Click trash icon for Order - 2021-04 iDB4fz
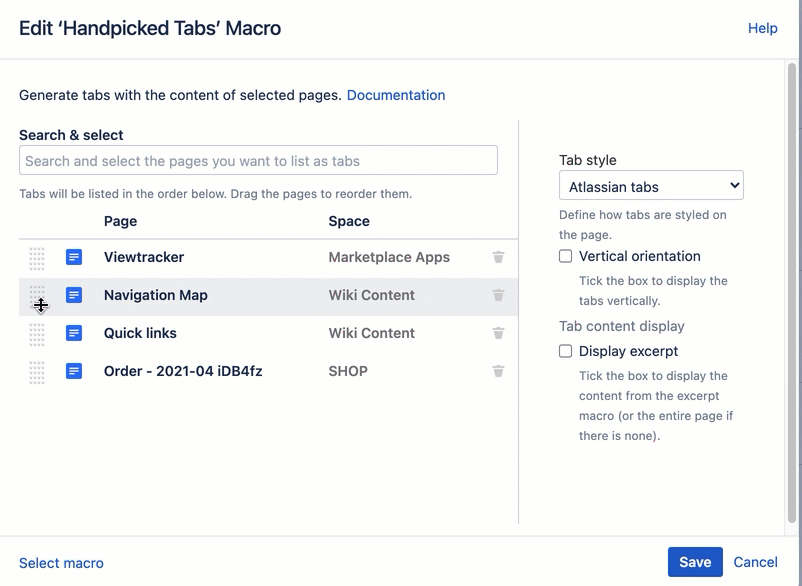The image size is (802, 586). pos(498,371)
